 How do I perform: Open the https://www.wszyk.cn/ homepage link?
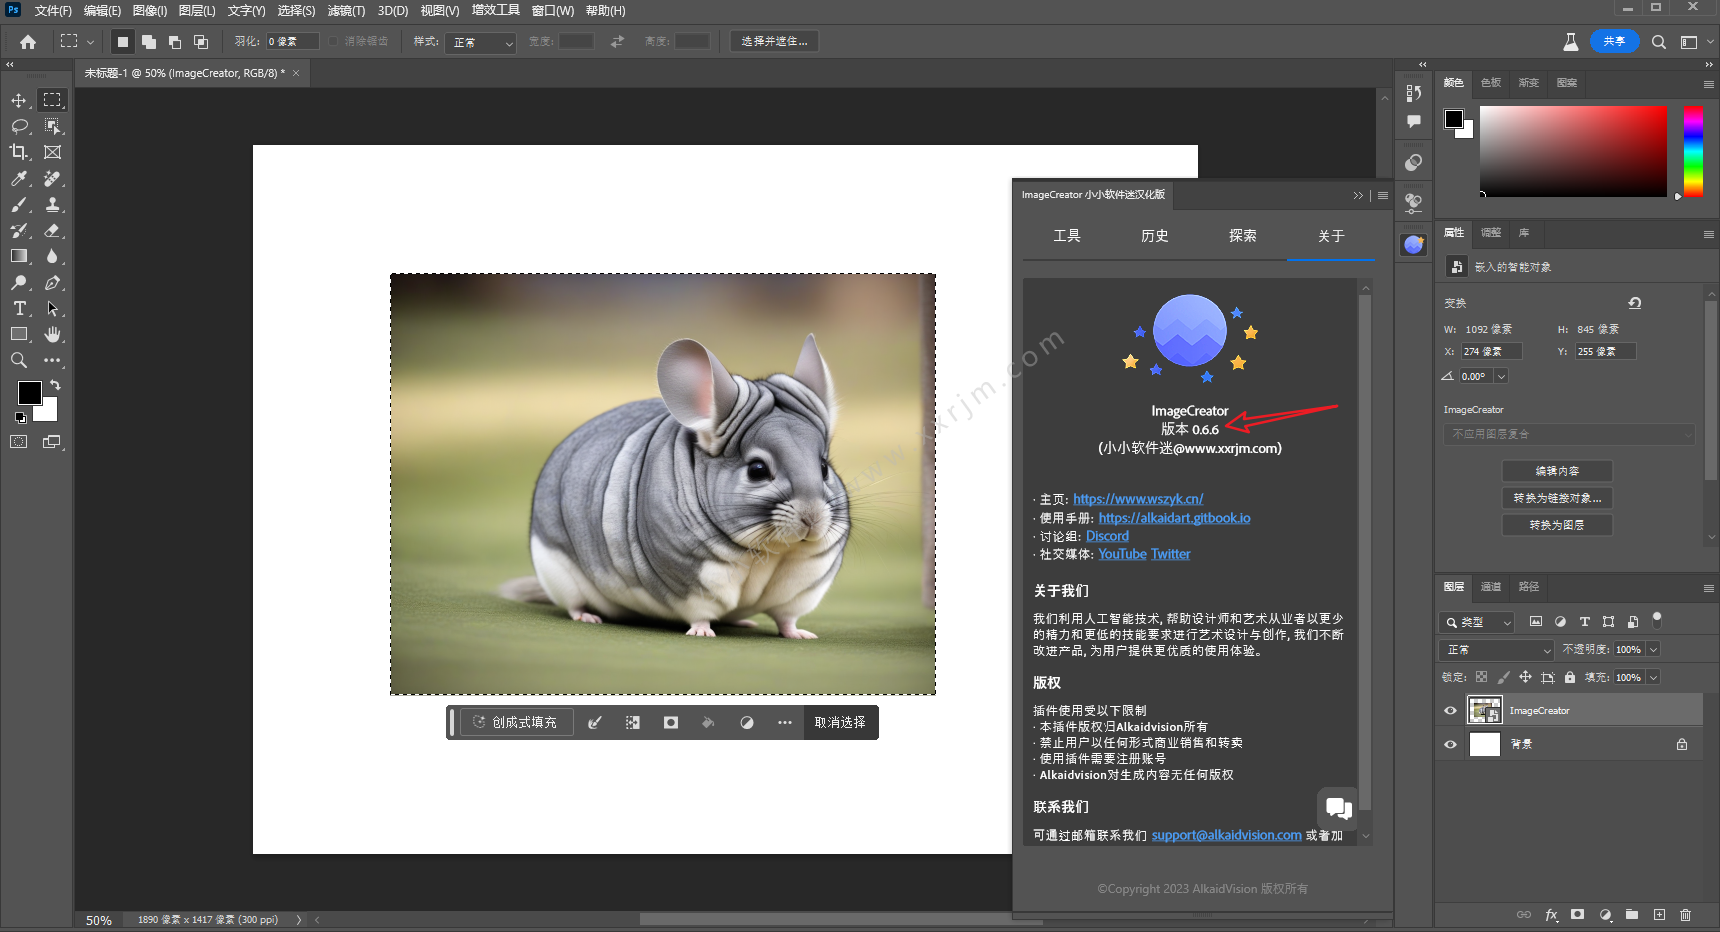pyautogui.click(x=1138, y=499)
